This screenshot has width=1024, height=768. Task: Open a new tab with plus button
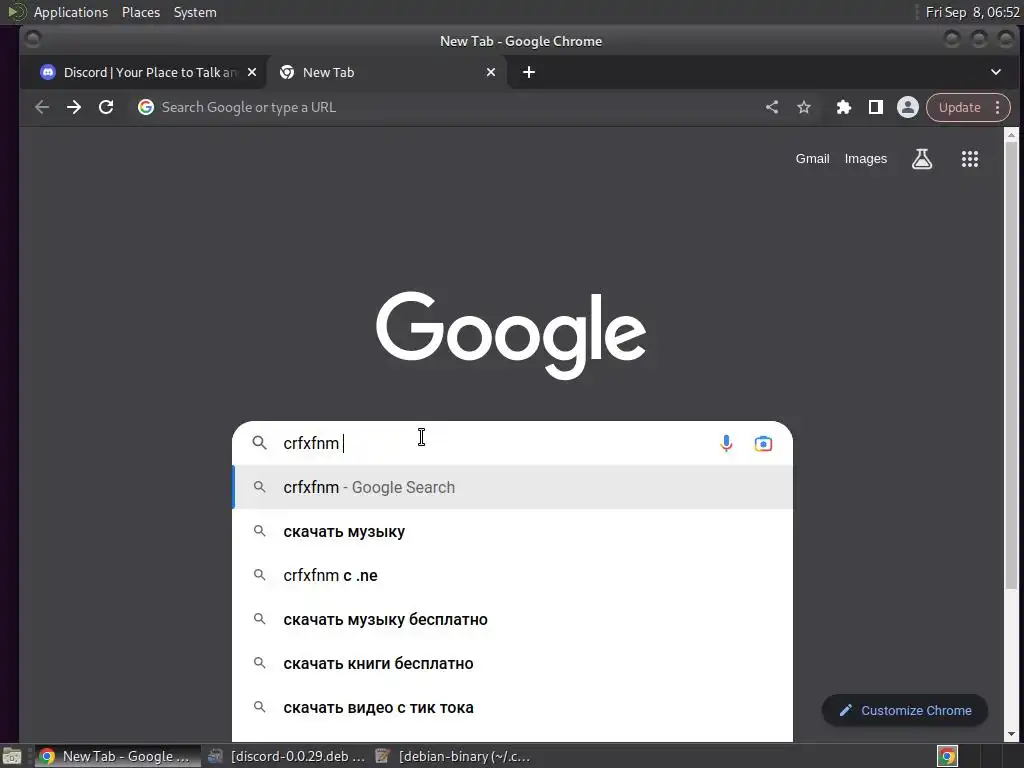tap(529, 72)
